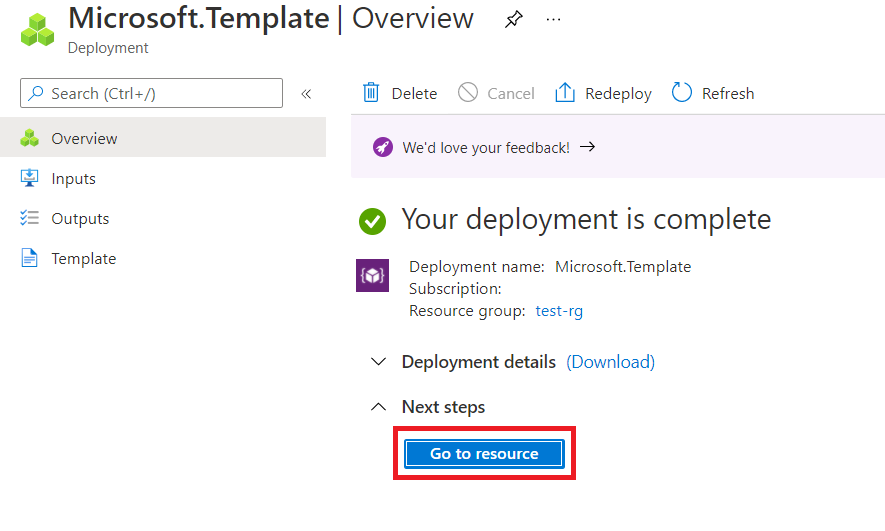Click the Your deployment is complete heading
Viewport: 885px width, 531px height.
(x=586, y=219)
